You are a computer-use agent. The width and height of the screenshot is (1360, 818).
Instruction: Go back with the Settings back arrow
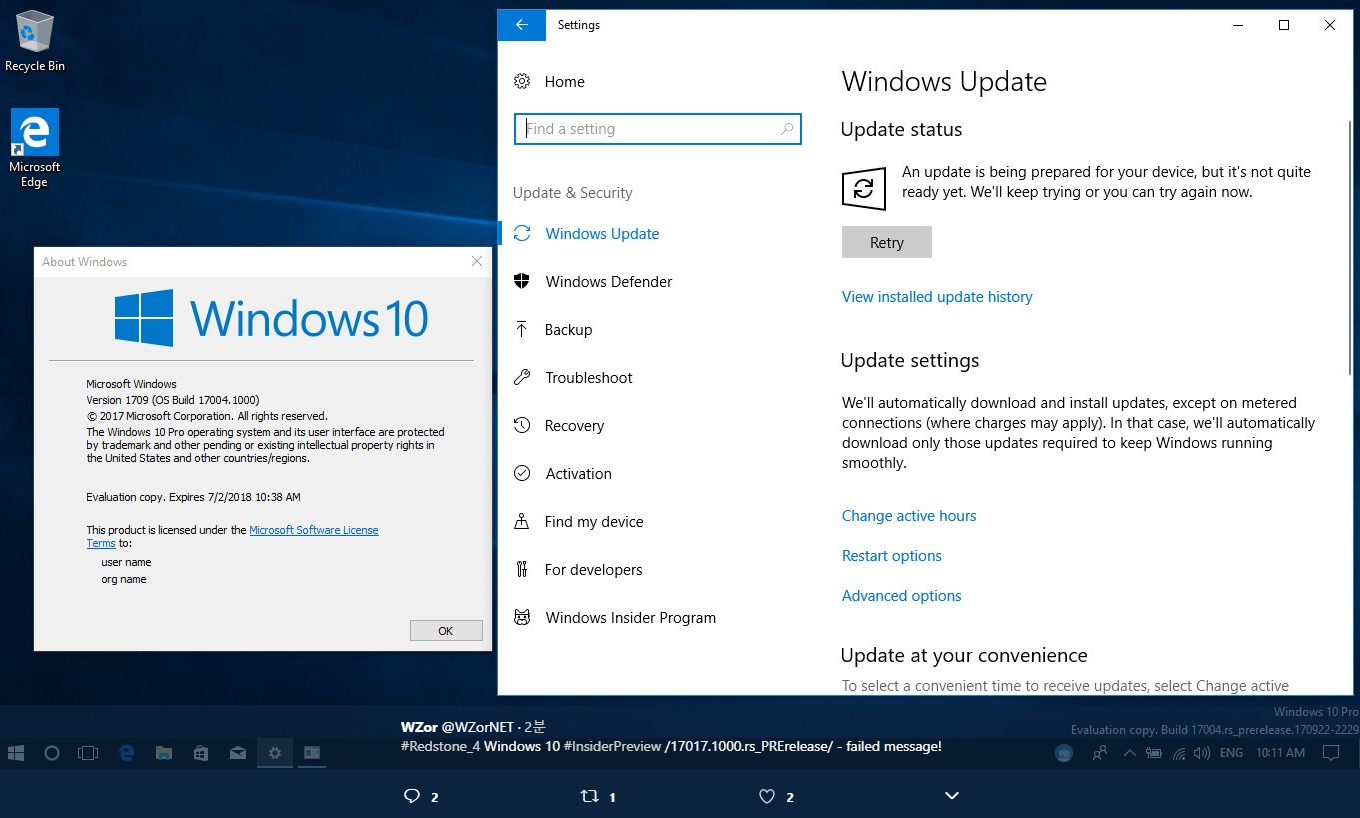(x=521, y=25)
